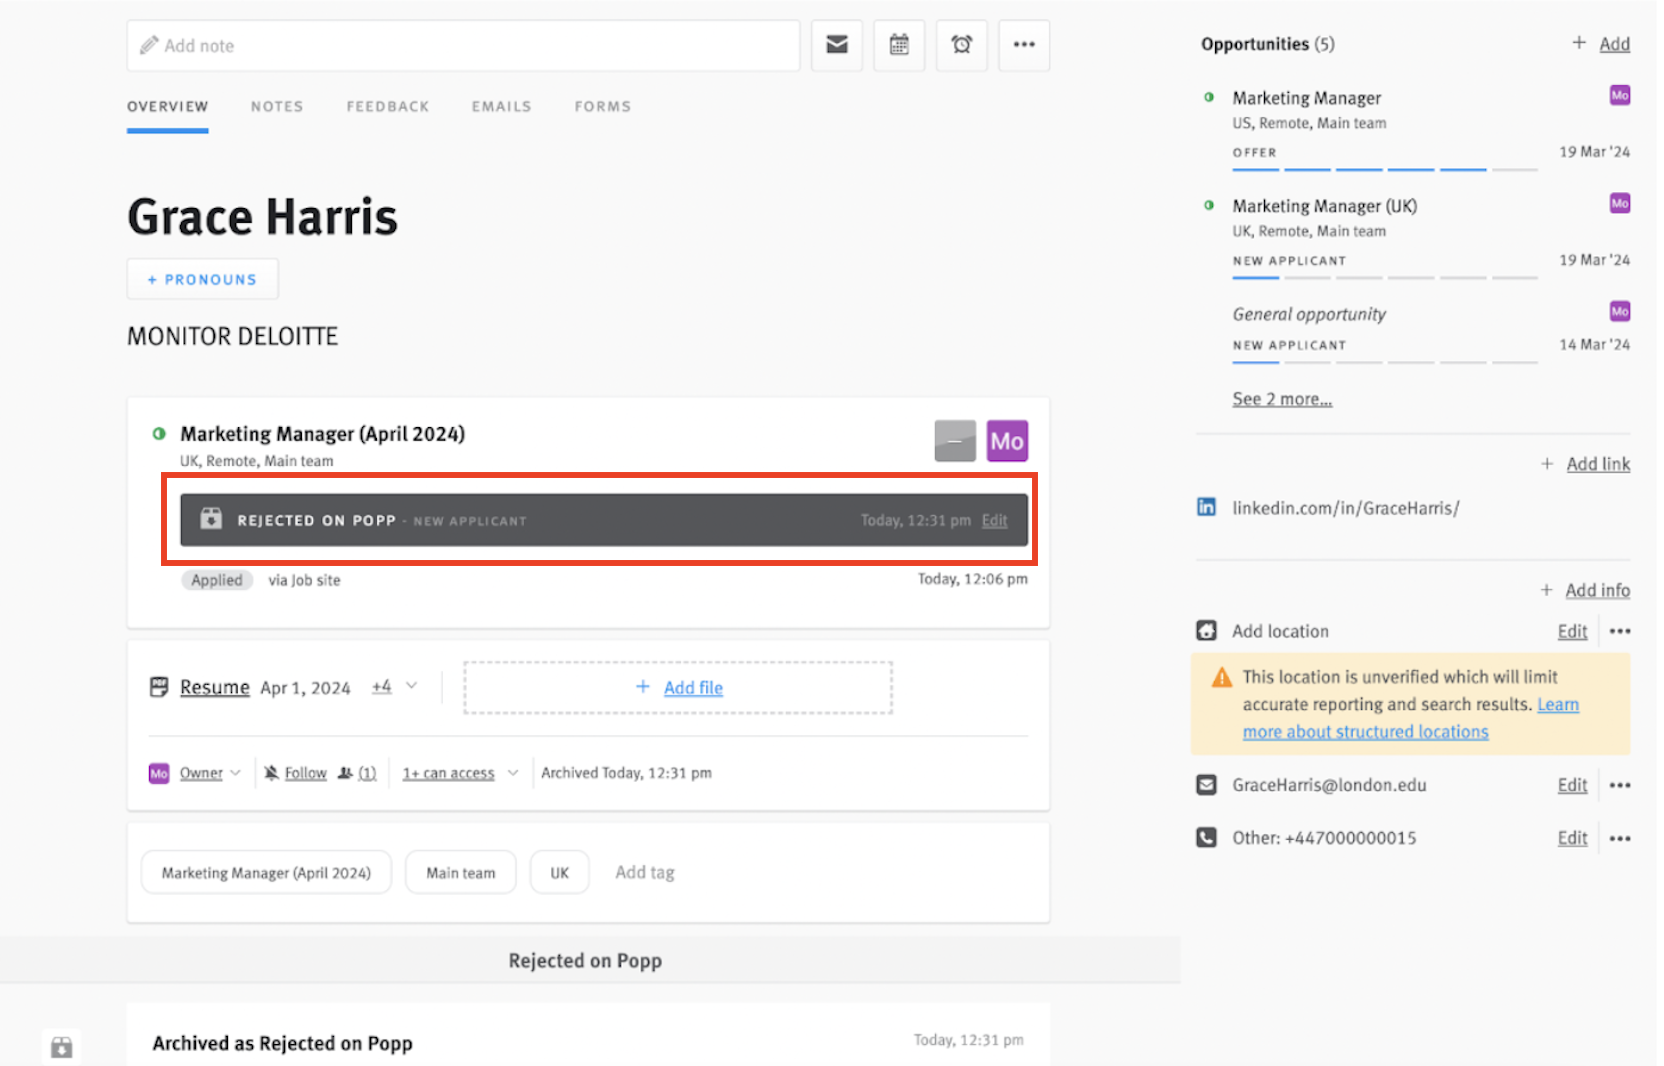Click the phone icon beside Other number

coord(1207,838)
